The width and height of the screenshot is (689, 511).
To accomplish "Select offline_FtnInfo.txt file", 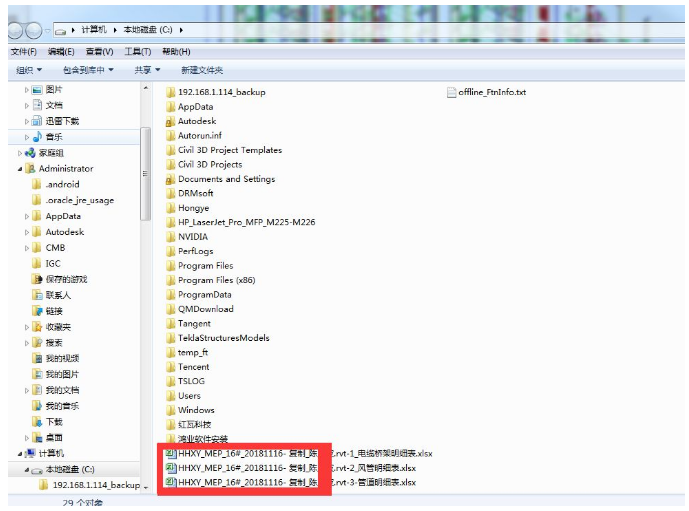I will click(x=486, y=92).
